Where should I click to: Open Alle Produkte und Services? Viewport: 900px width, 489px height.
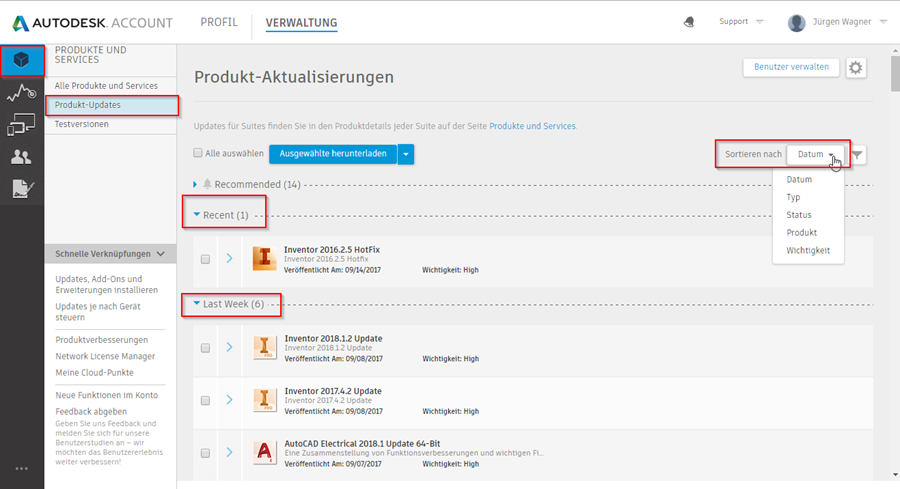point(106,86)
